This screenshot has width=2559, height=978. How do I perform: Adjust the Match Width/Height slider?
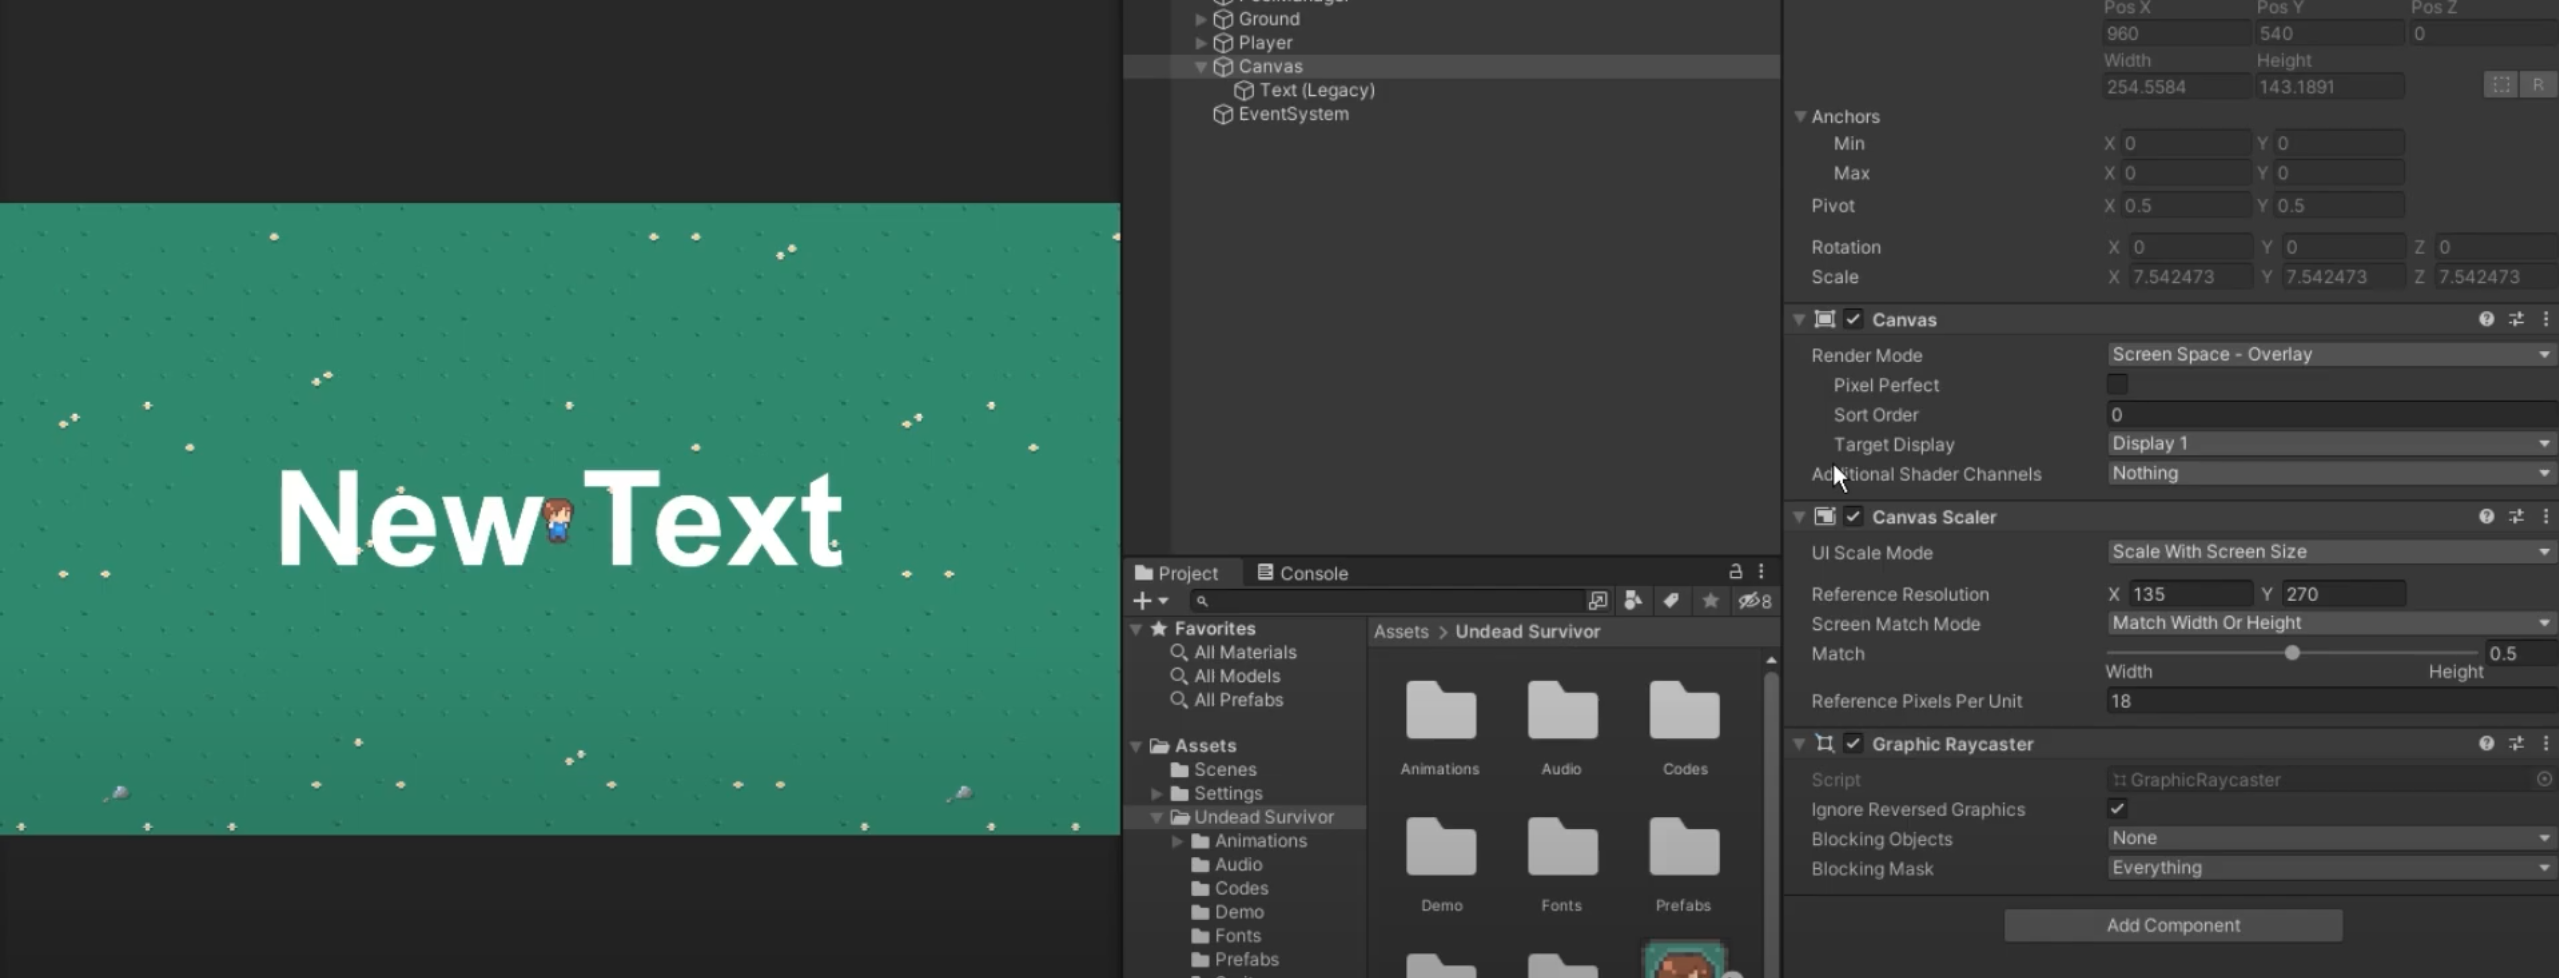tap(2292, 653)
